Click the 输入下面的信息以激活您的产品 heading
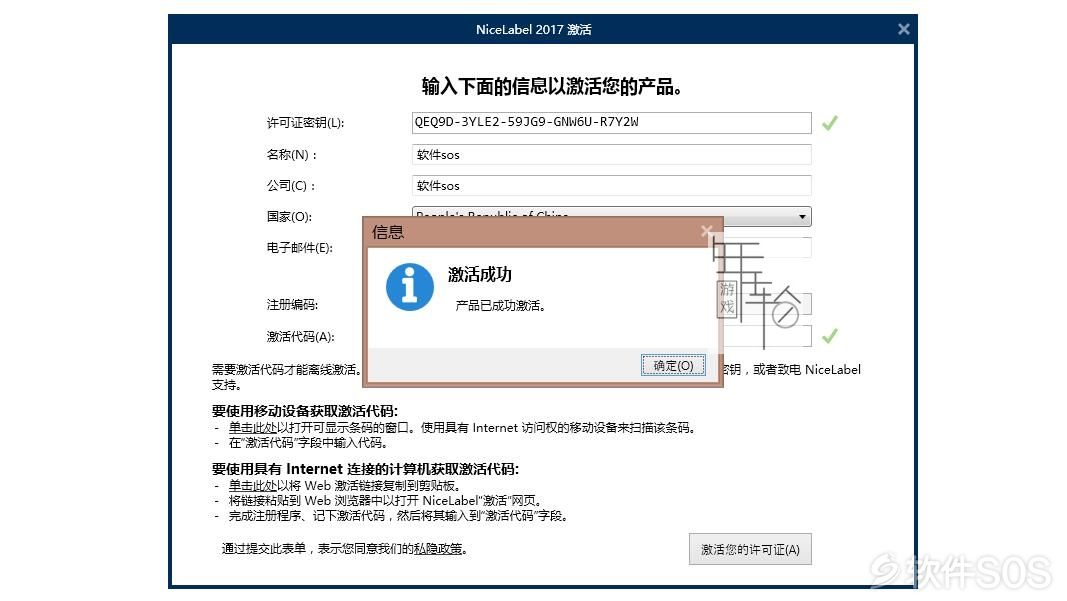This screenshot has width=1067, height=601. tap(552, 86)
